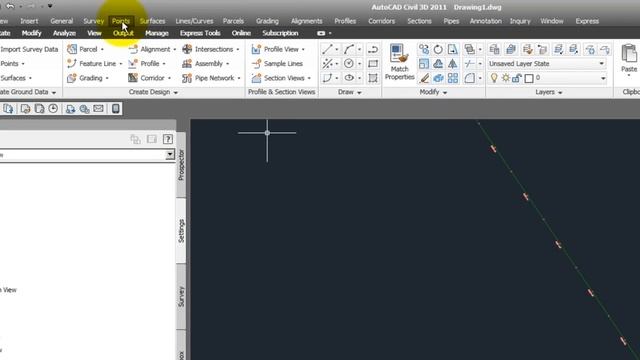Open the Toolspace view dropdown
This screenshot has height=360, width=640.
170,155
